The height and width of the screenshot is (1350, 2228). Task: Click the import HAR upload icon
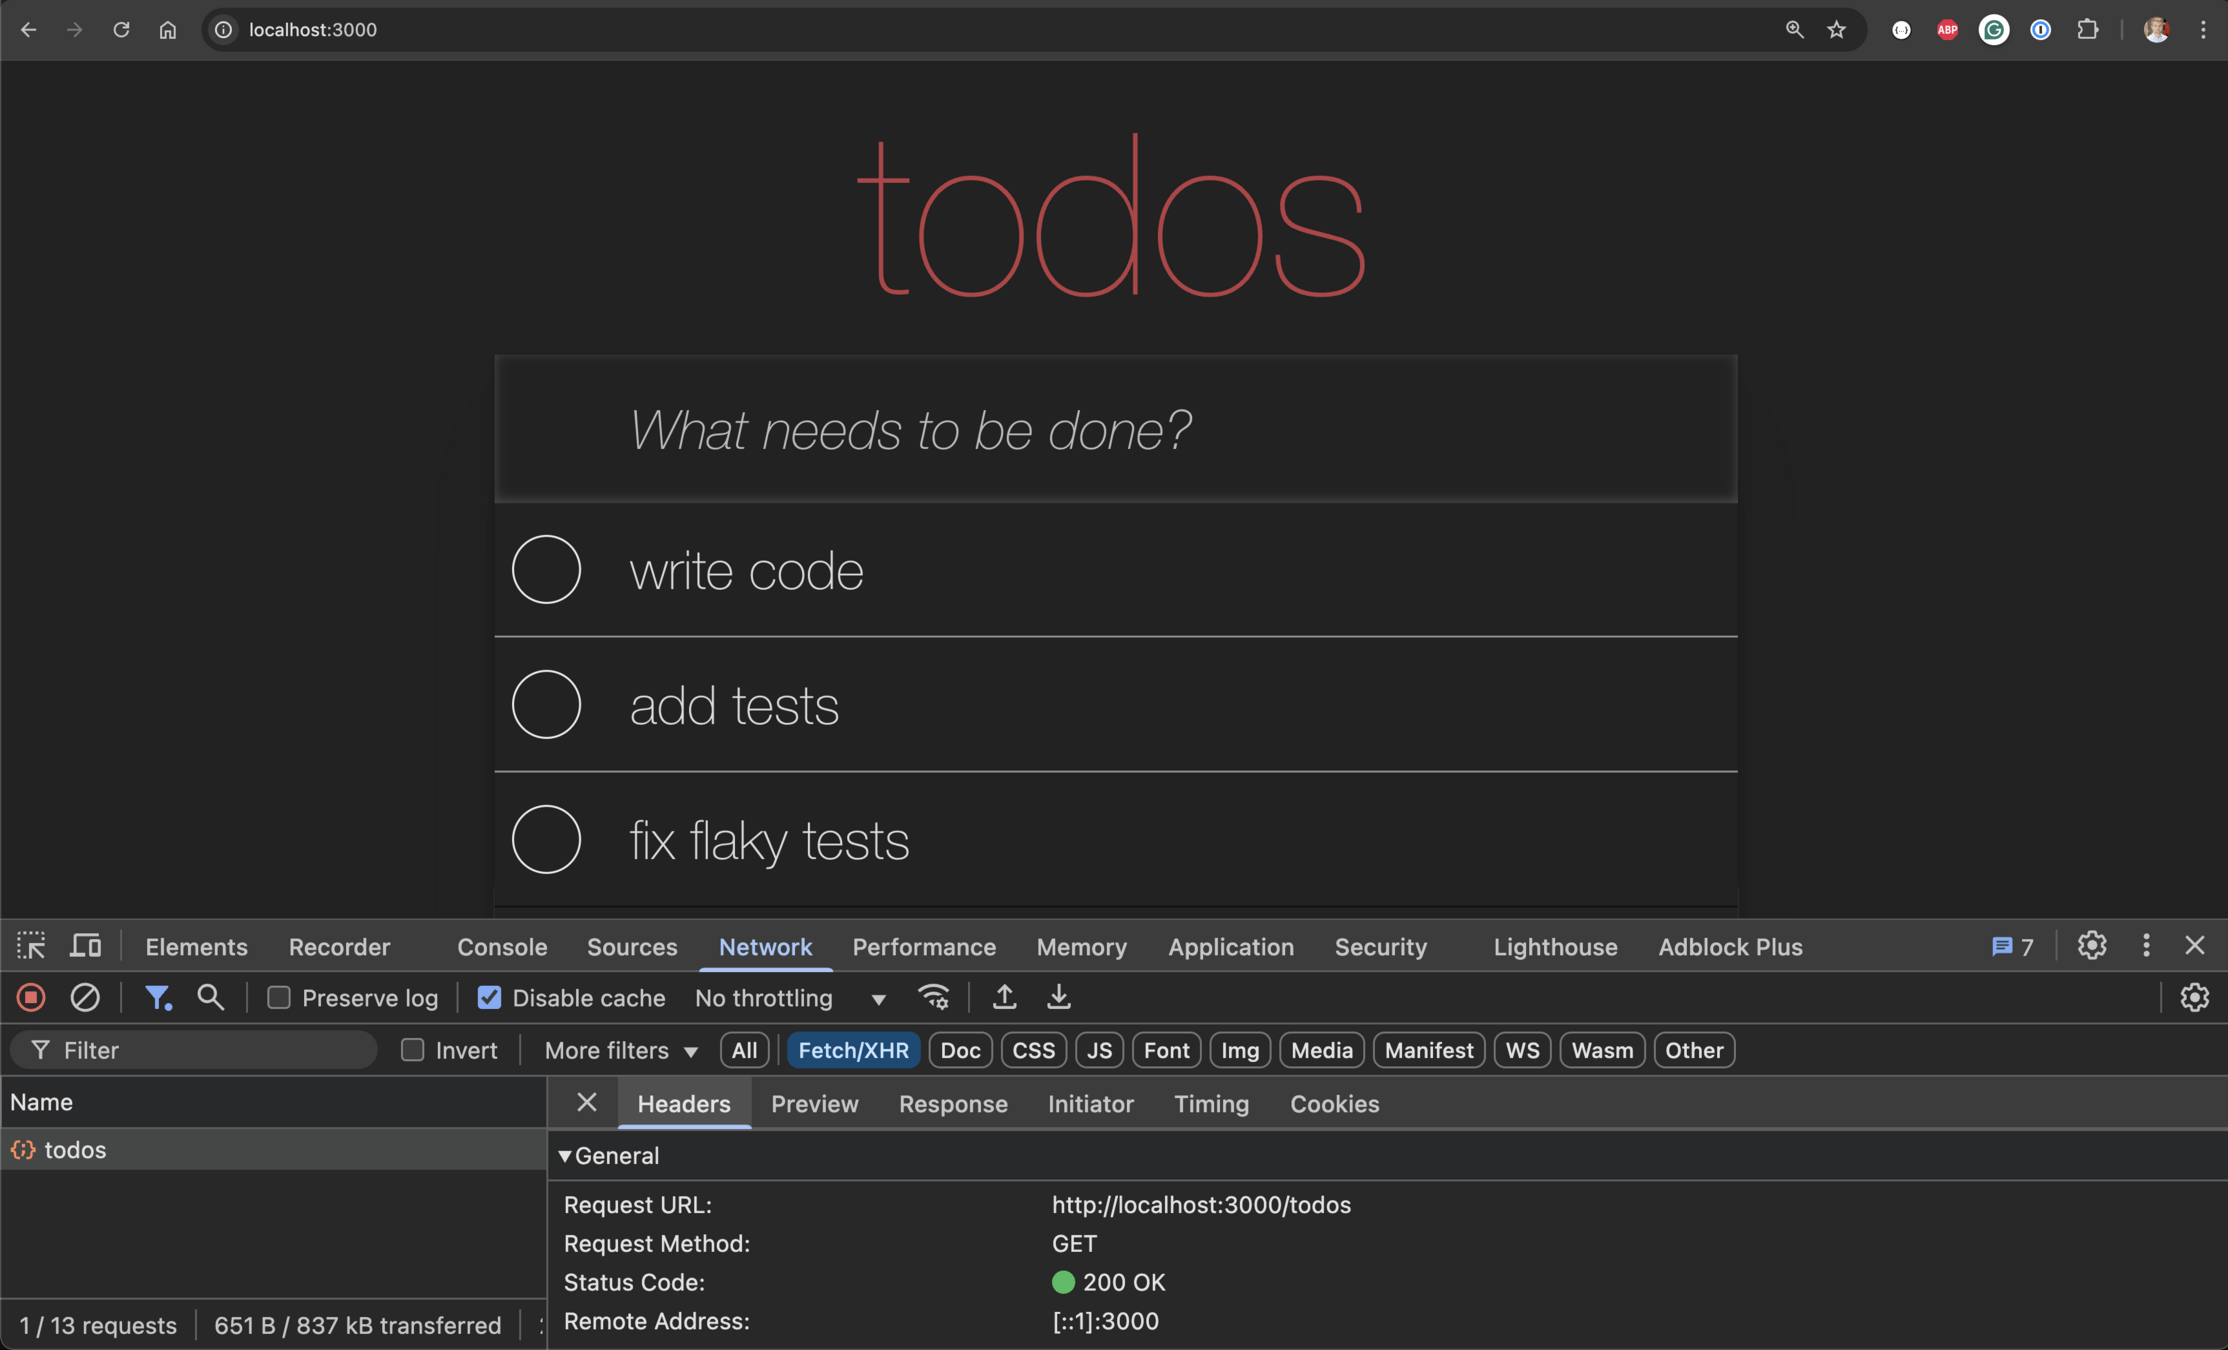click(x=1004, y=997)
